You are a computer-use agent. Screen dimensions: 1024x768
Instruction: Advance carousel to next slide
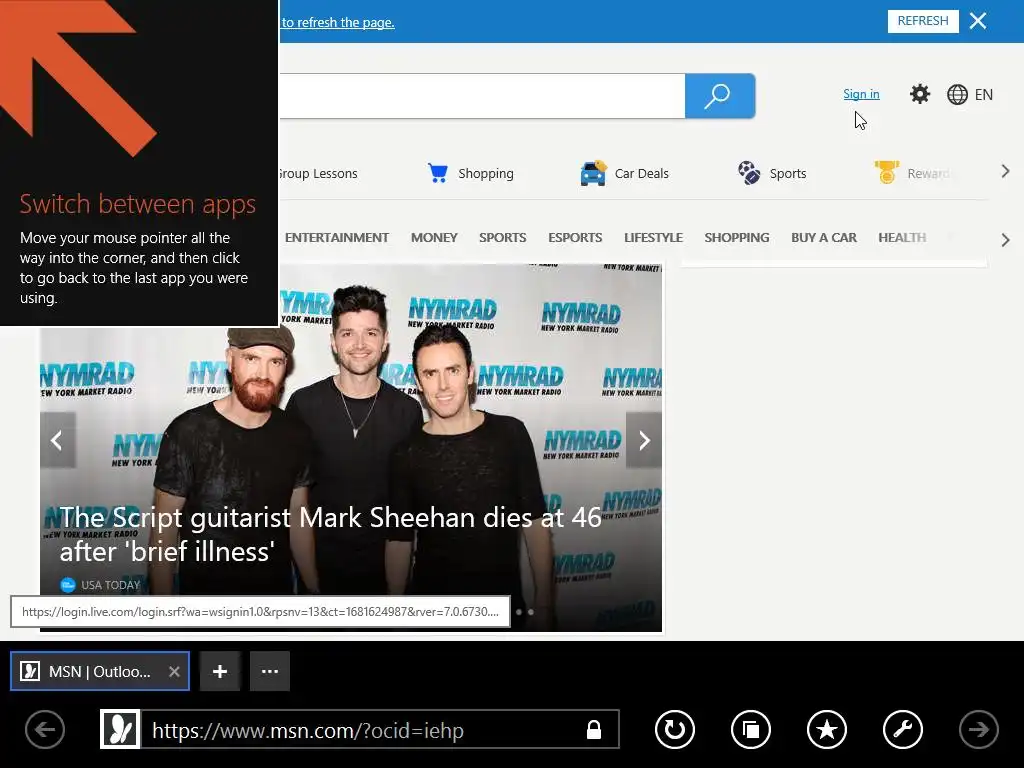coord(644,440)
